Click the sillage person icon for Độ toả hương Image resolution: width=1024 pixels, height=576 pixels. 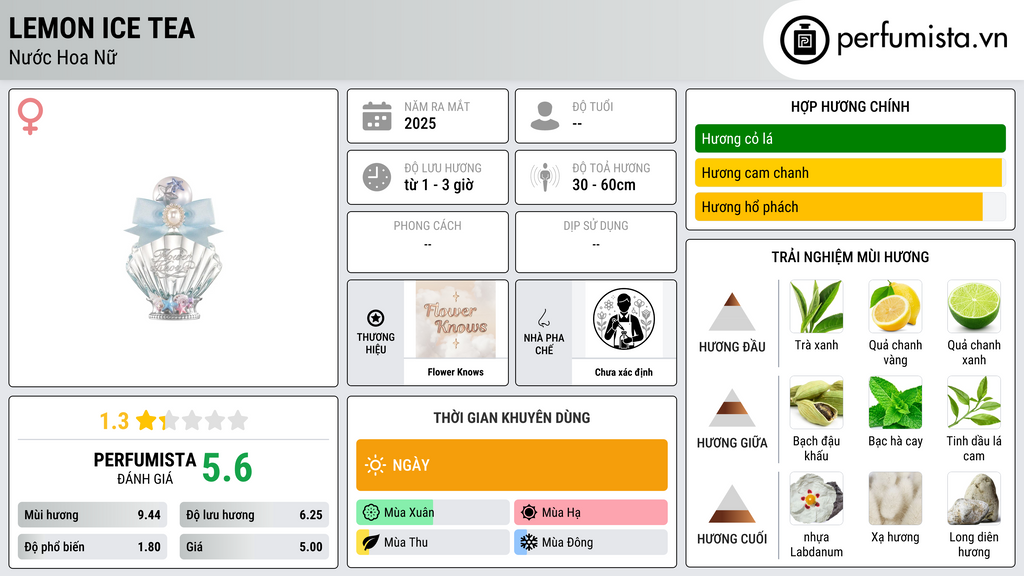[x=545, y=177]
